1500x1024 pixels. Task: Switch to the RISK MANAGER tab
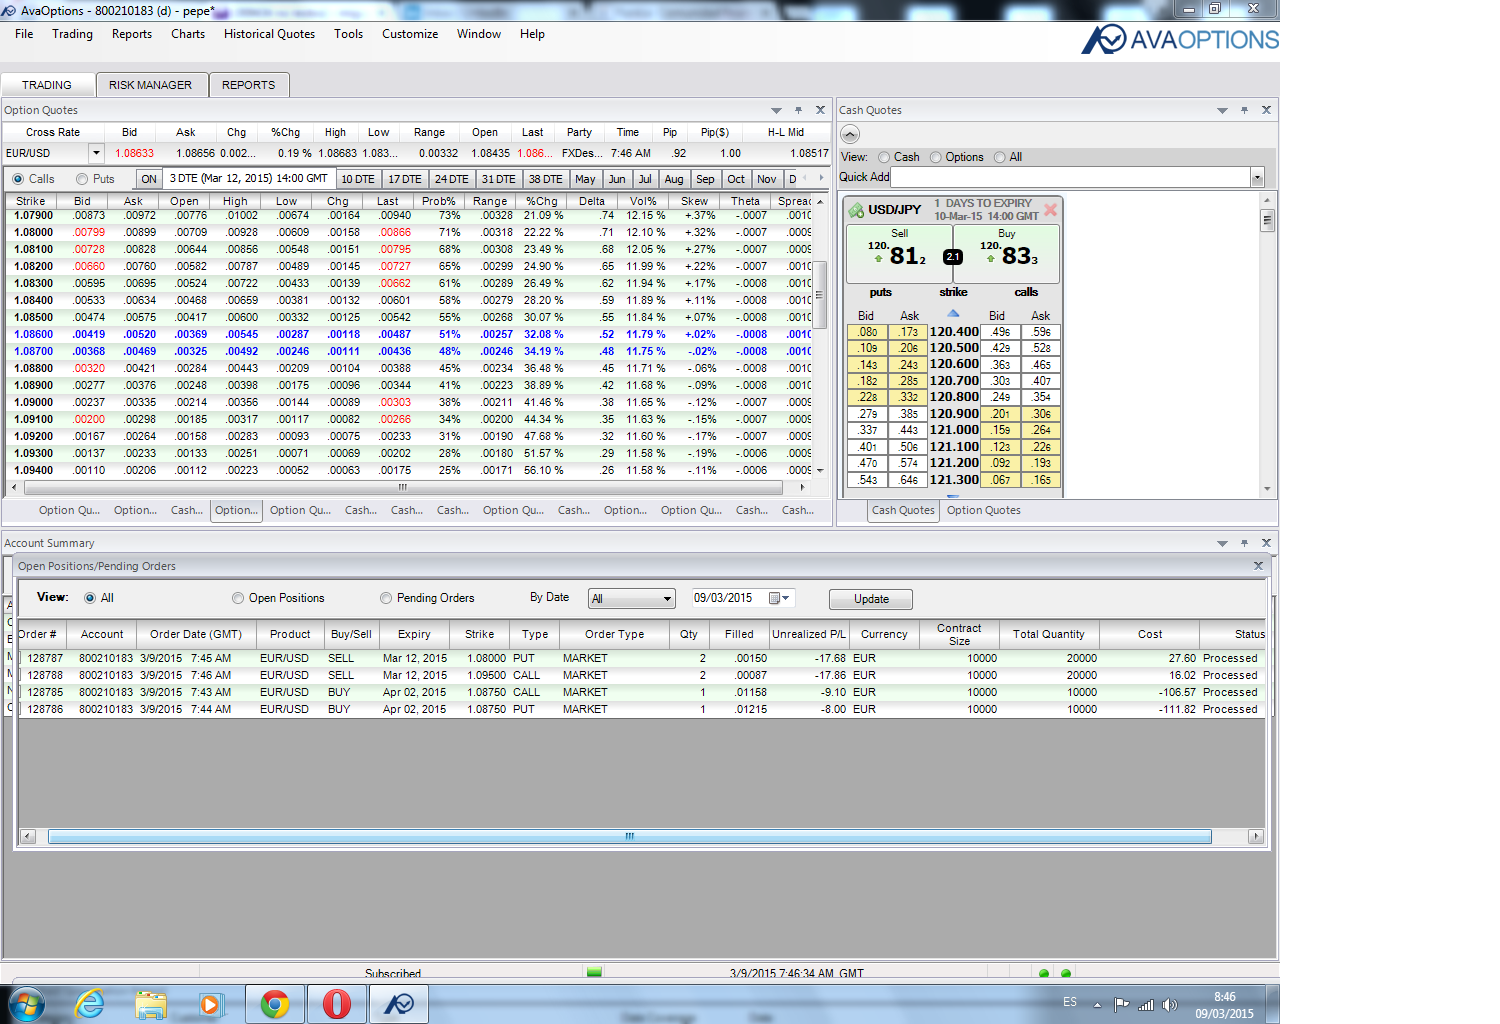150,85
